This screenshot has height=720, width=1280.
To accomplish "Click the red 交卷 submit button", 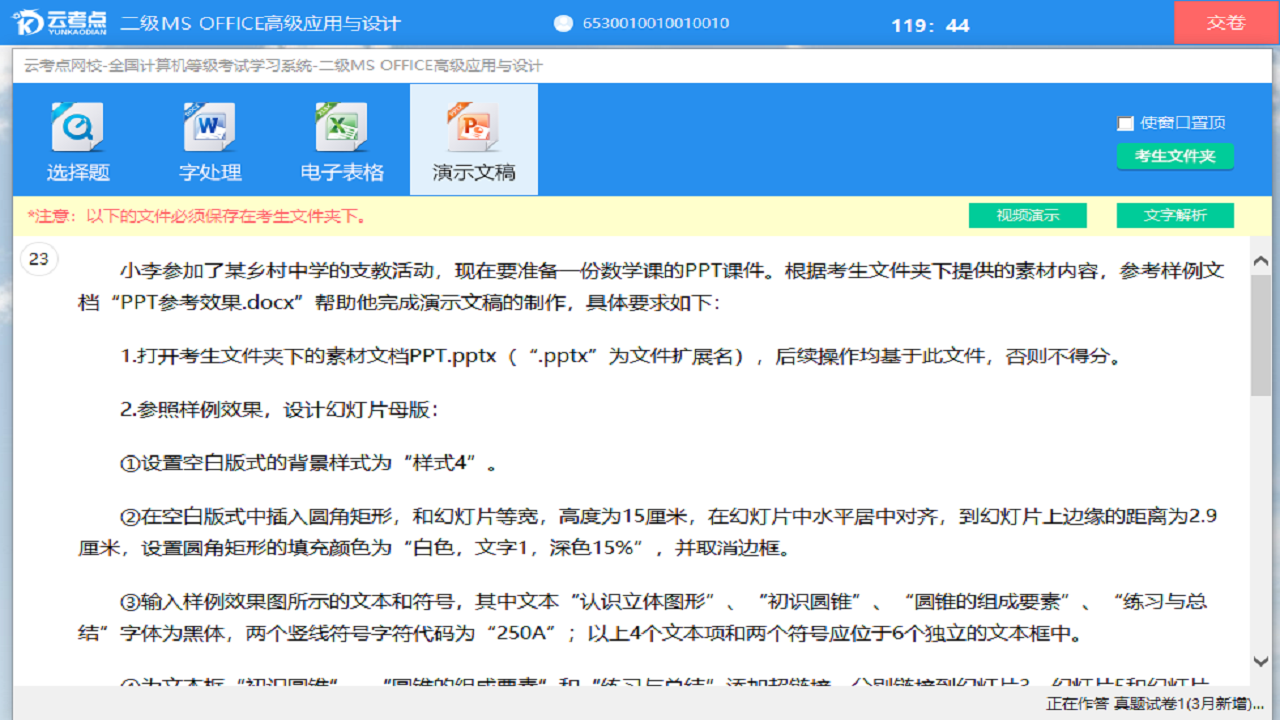I will [1224, 22].
